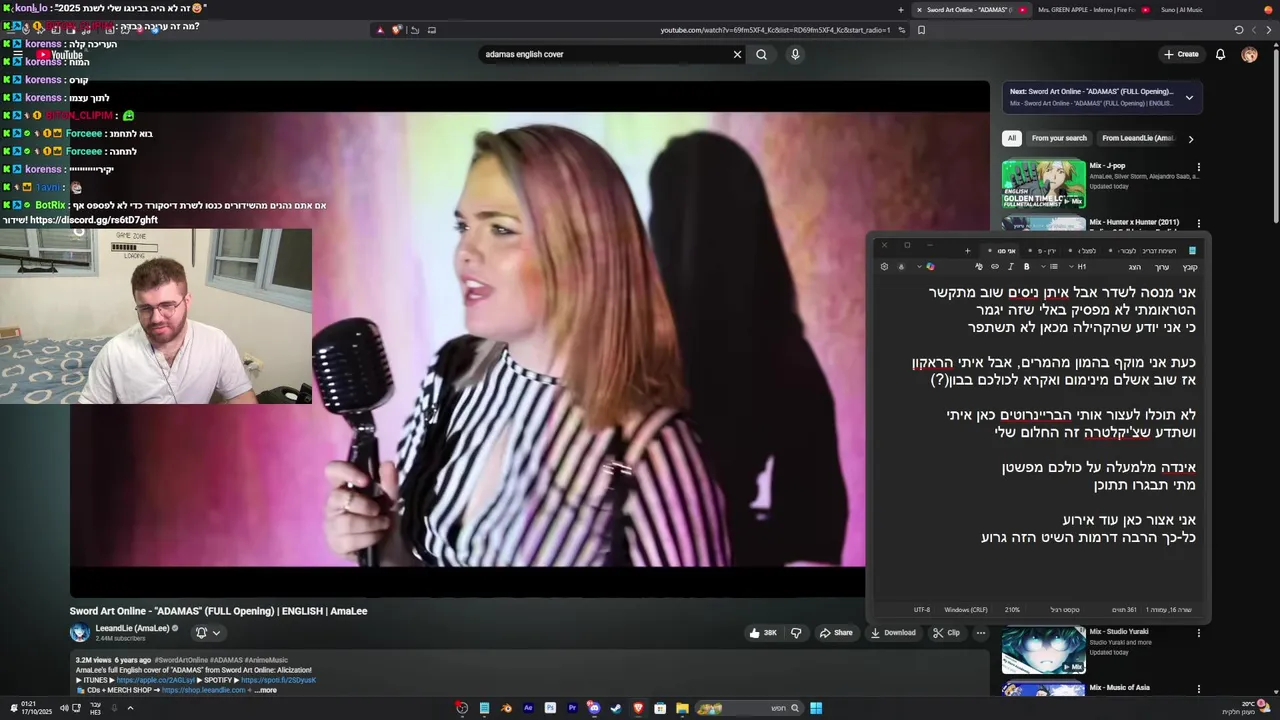The height and width of the screenshot is (720, 1280).
Task: Expand the Copilot dropdown arrow in Notepad
Action: tap(919, 267)
